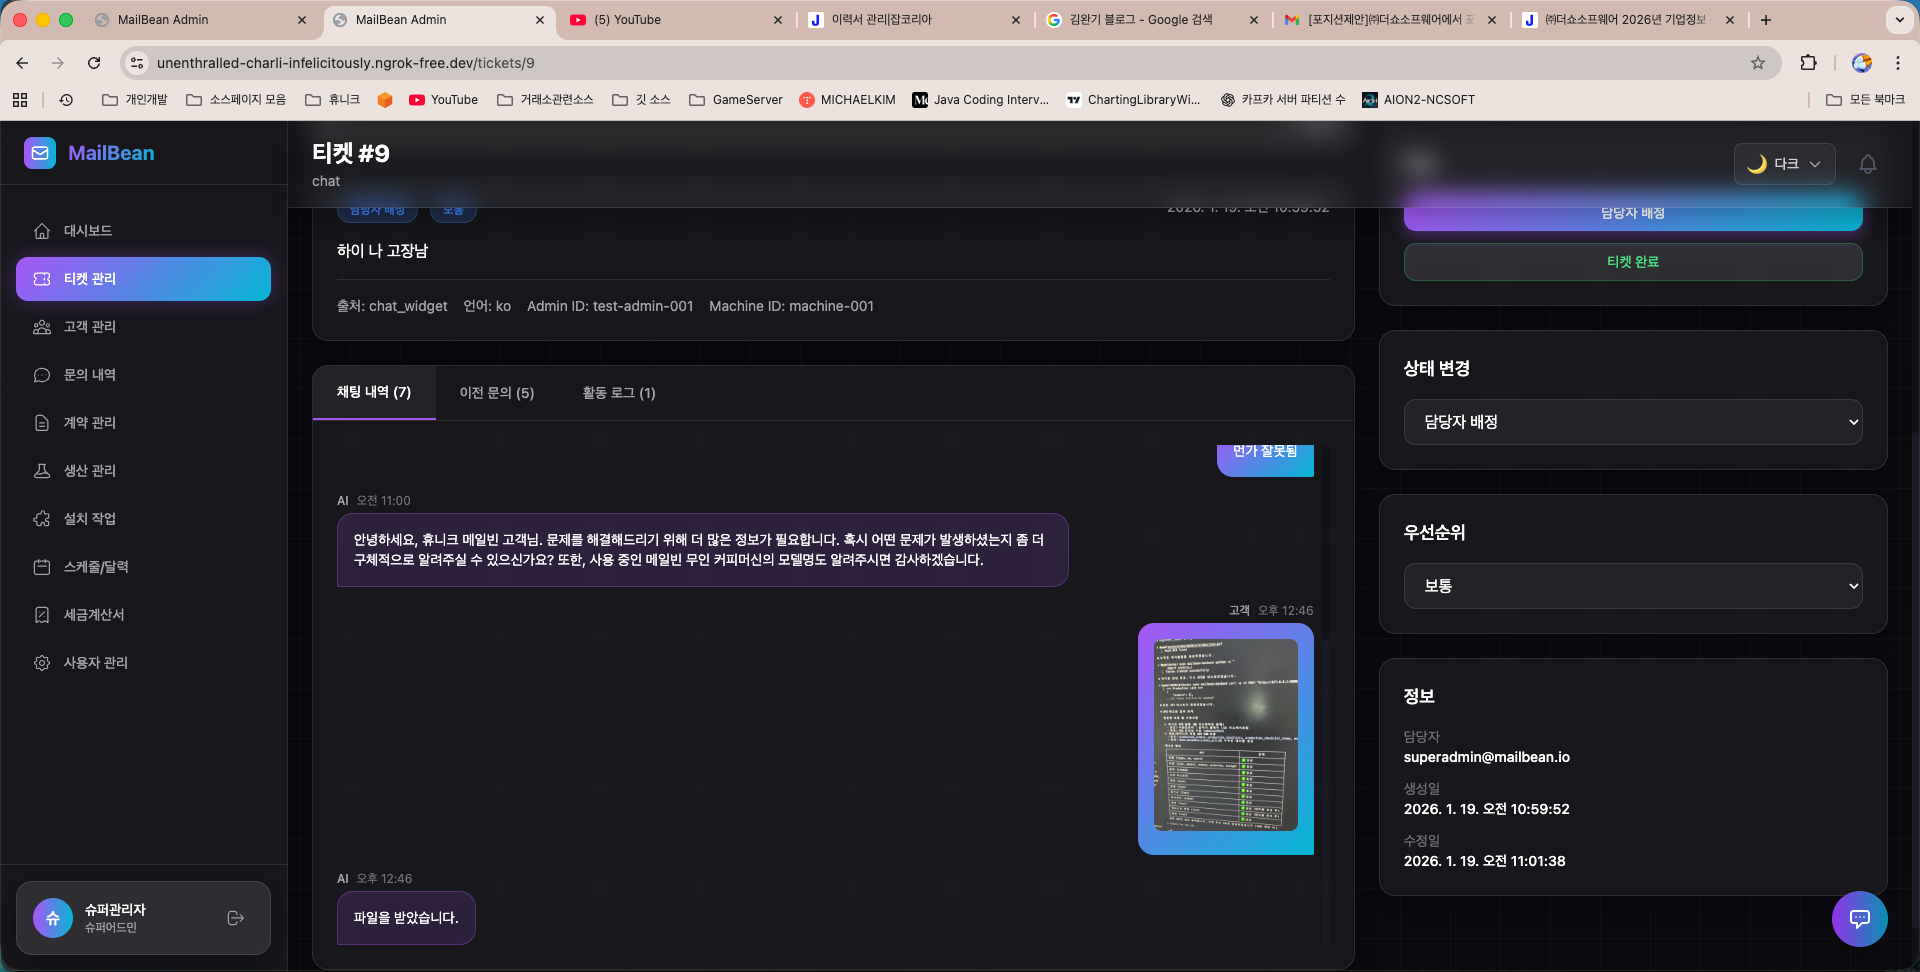Switch to the 채팅 내역 (7) tab
Image resolution: width=1920 pixels, height=972 pixels.
click(374, 392)
